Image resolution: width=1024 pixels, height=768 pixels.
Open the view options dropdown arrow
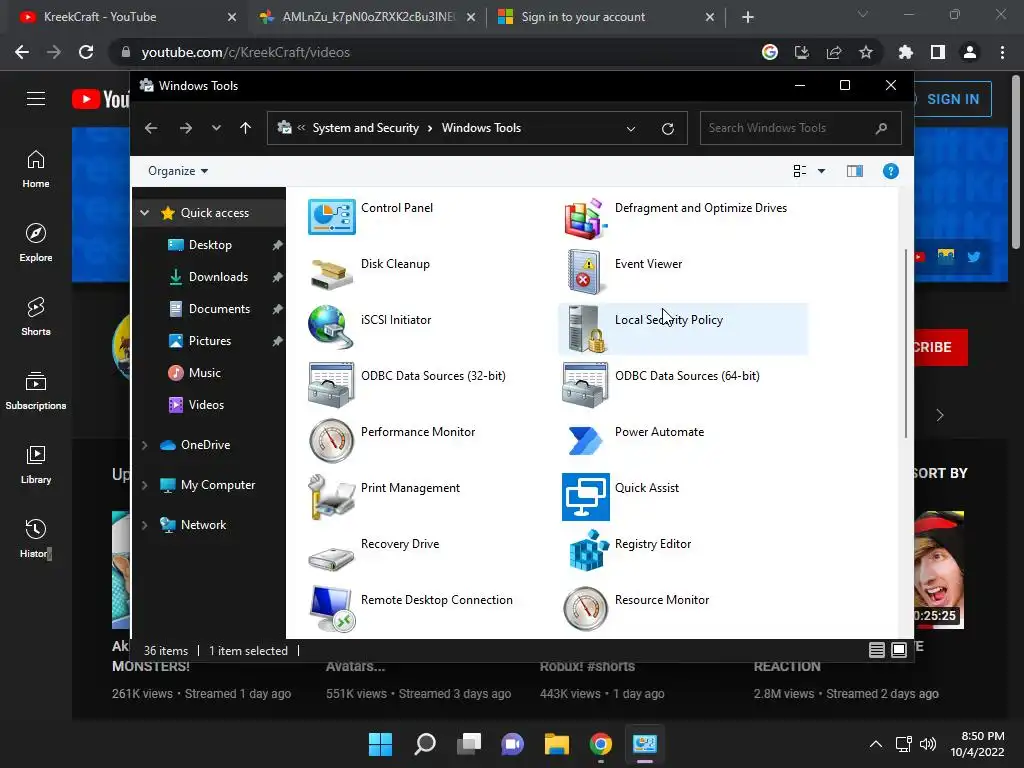(822, 171)
